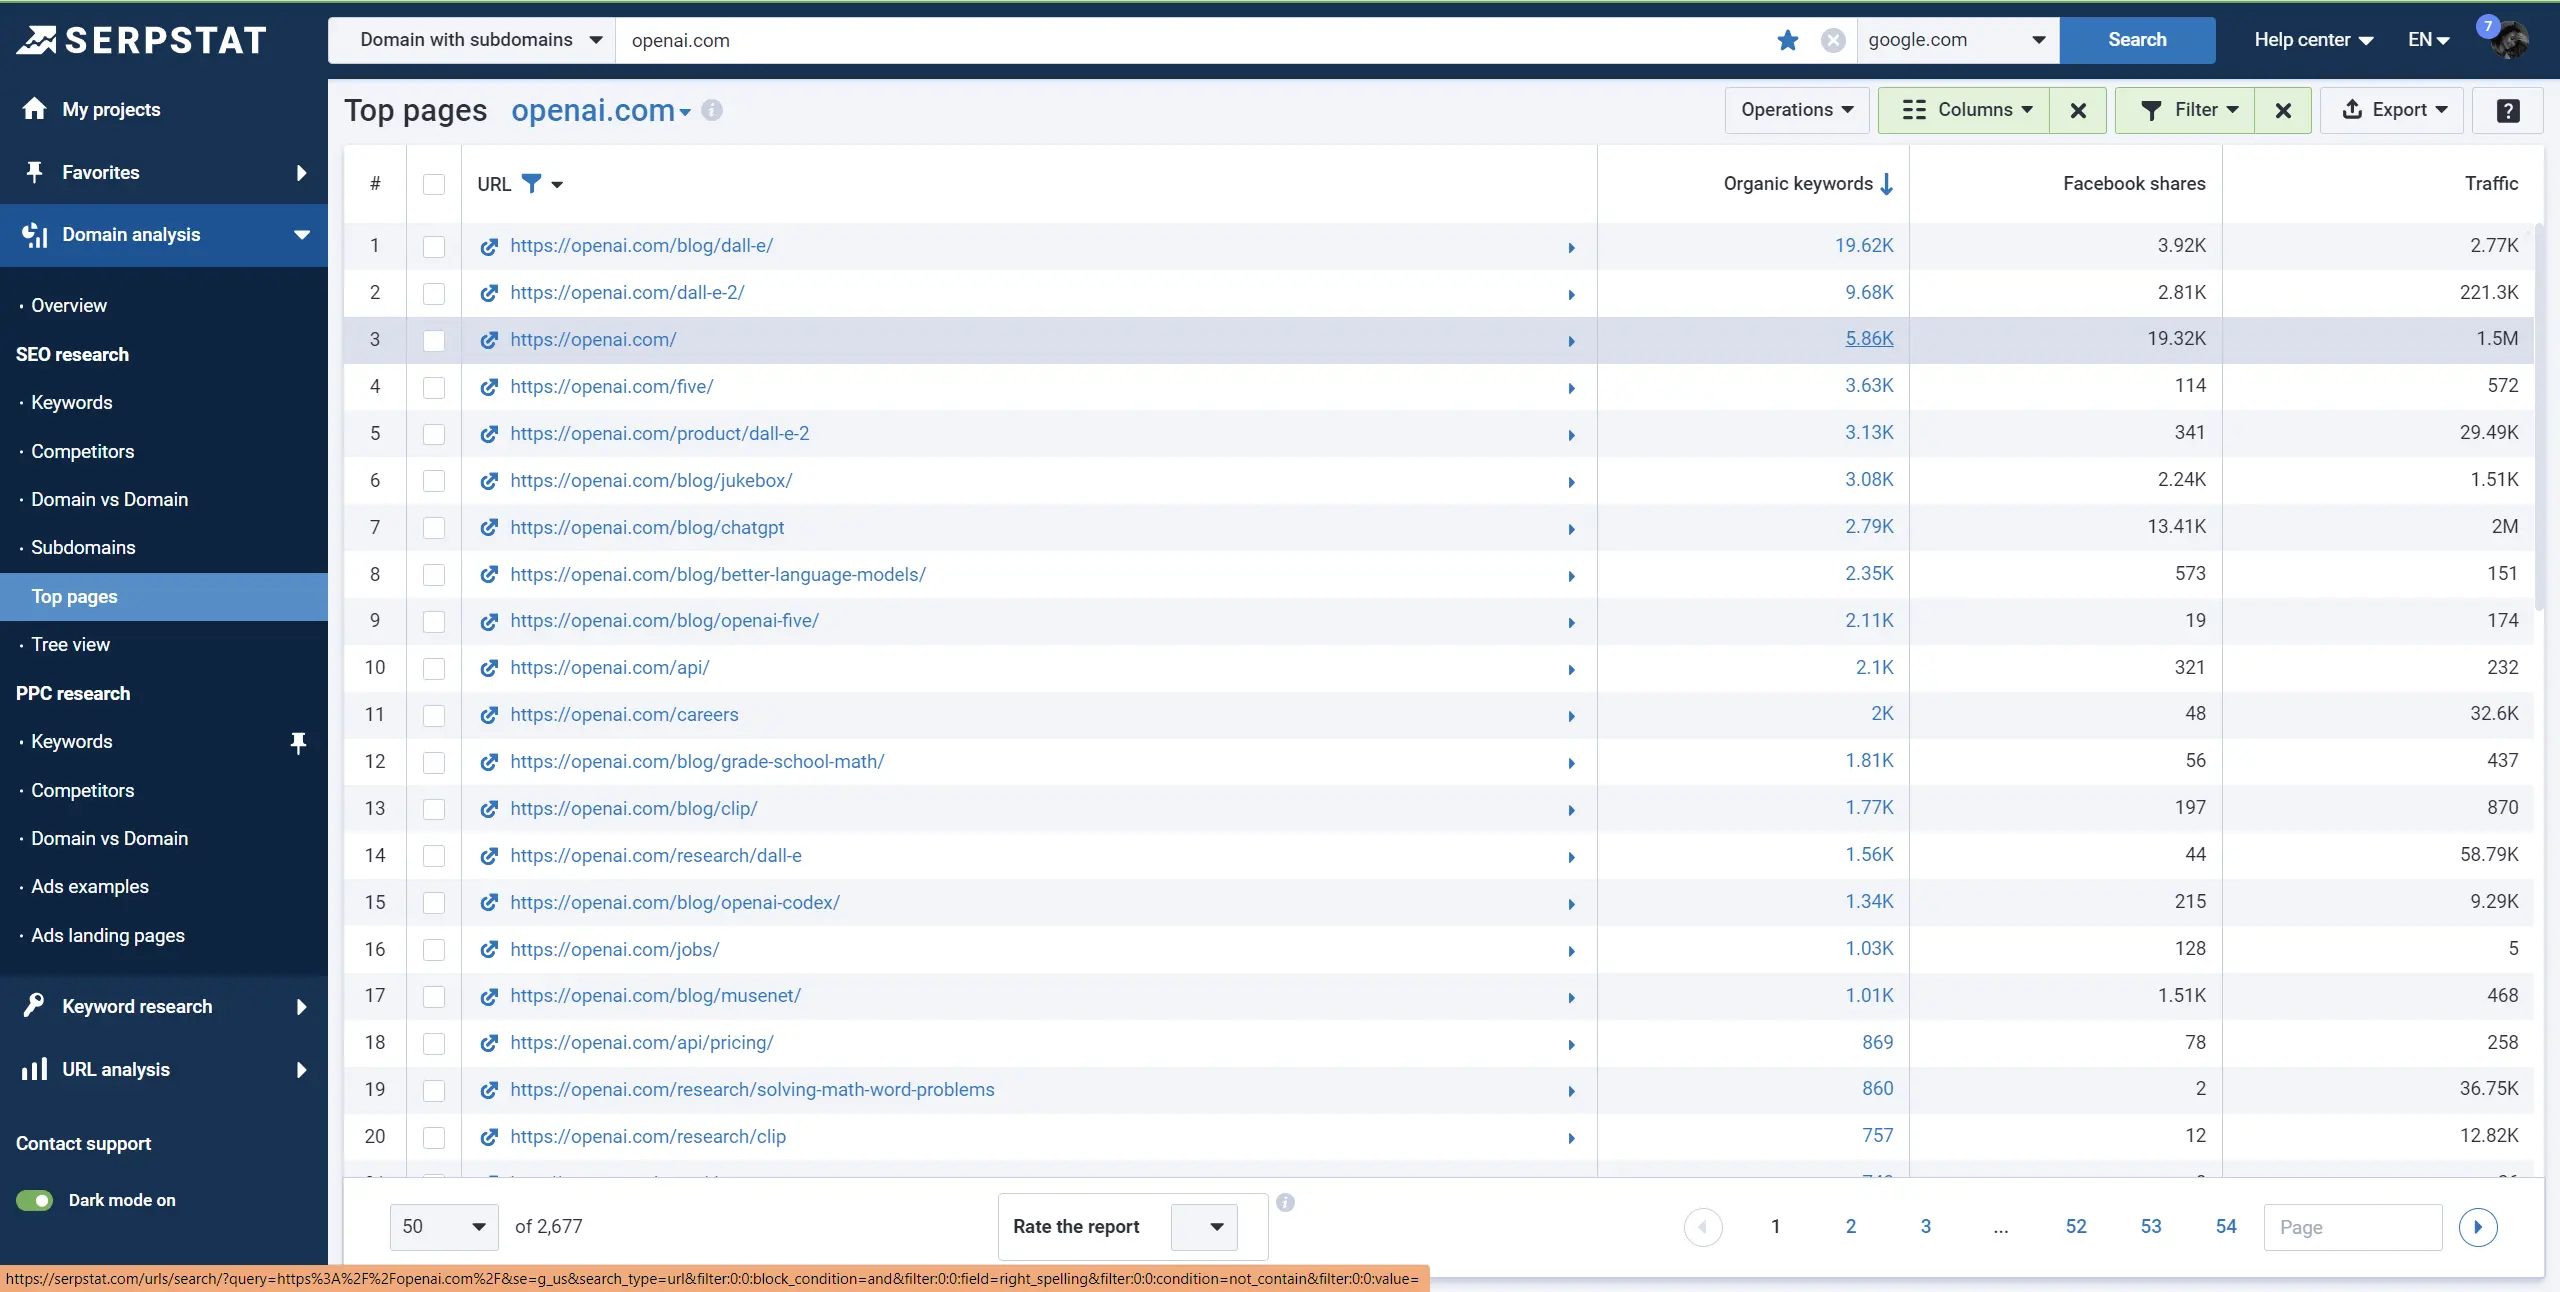Select checkbox for blog/jukebox row
2560x1292 pixels.
pos(434,481)
